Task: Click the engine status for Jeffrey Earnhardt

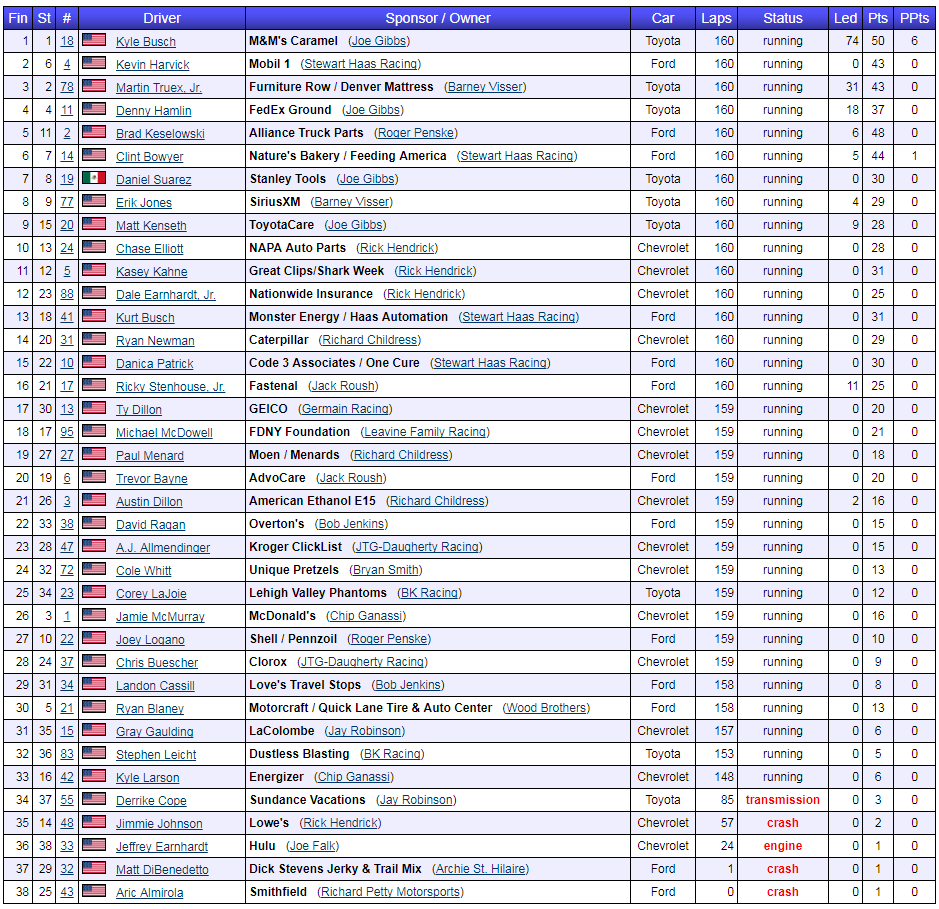Action: pos(783,846)
